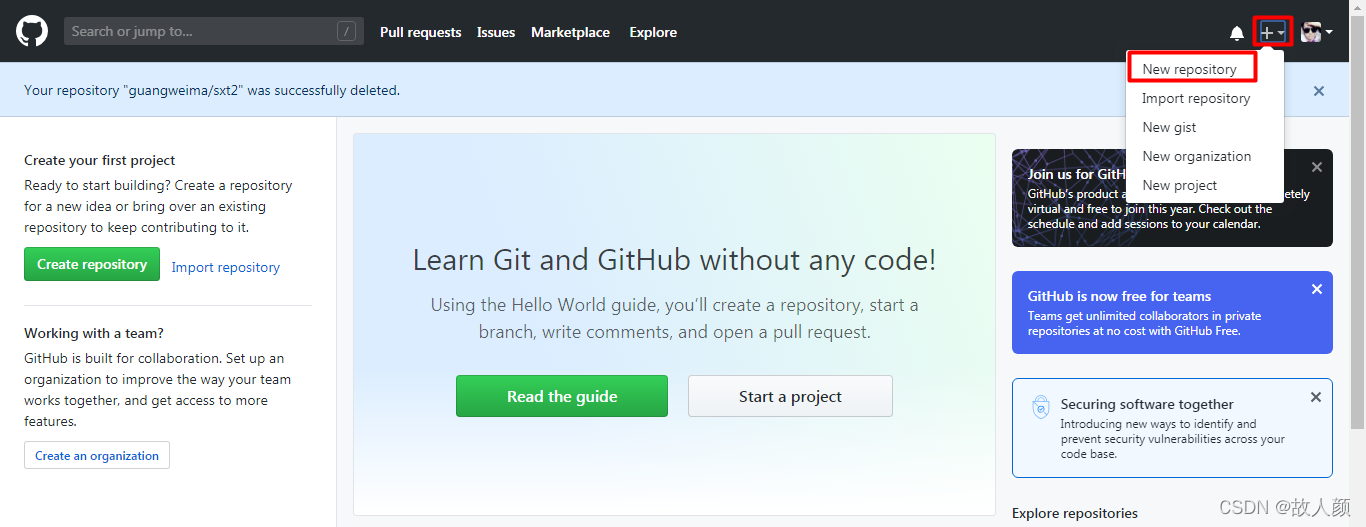This screenshot has height=527, width=1366.
Task: Follow the Import repository sidebar link
Action: (x=226, y=267)
